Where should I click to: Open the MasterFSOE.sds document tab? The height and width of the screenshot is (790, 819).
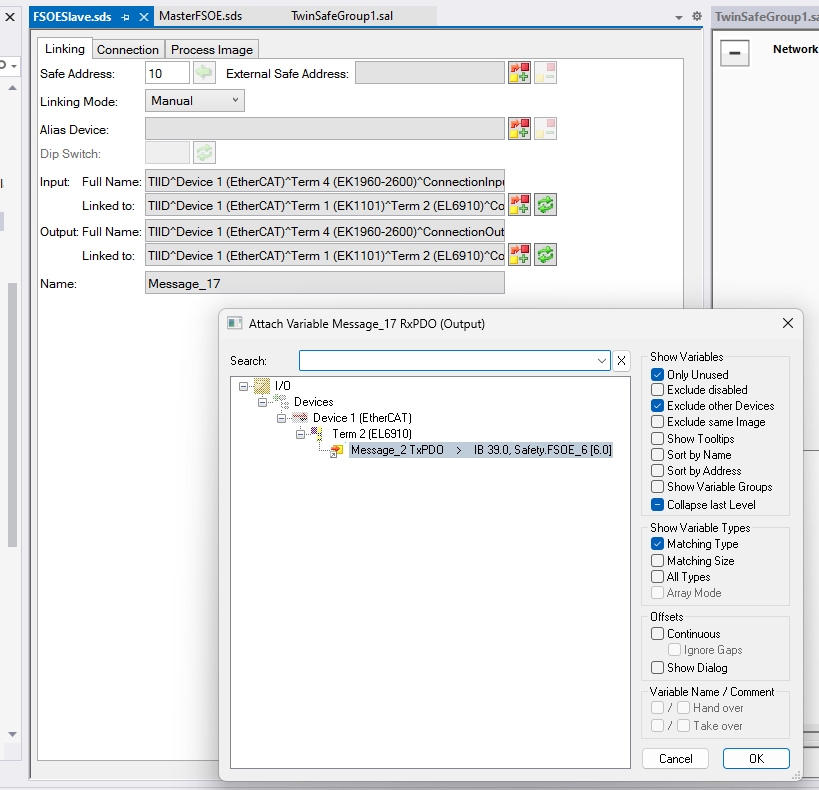200,16
